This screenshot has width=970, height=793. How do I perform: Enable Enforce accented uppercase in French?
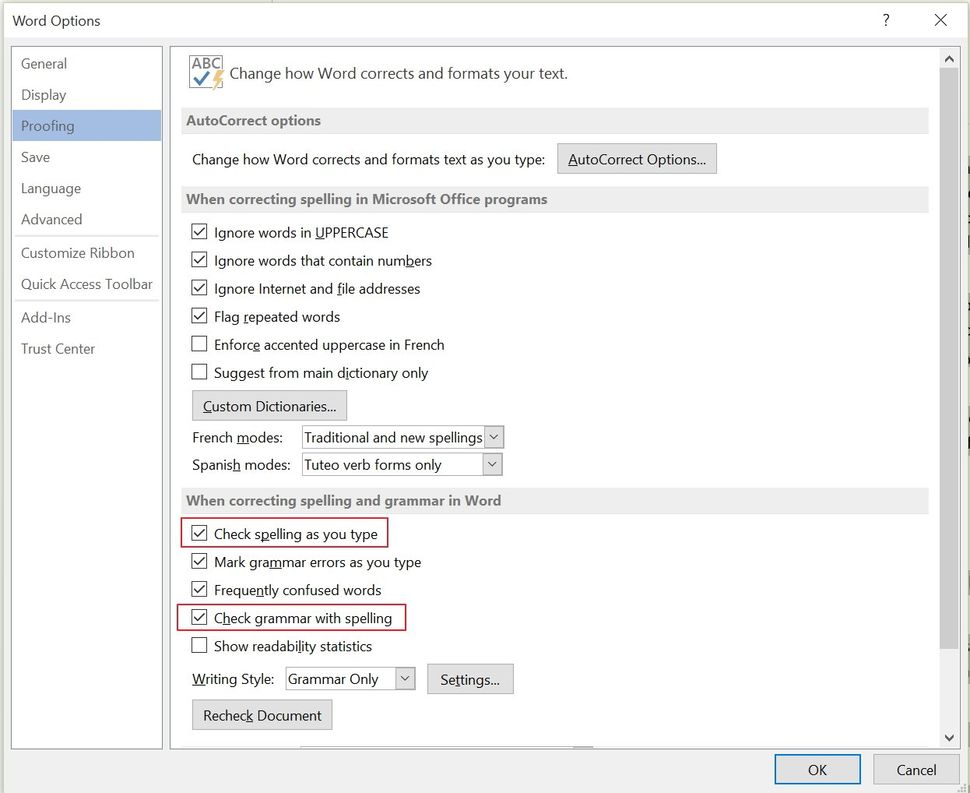[x=199, y=344]
